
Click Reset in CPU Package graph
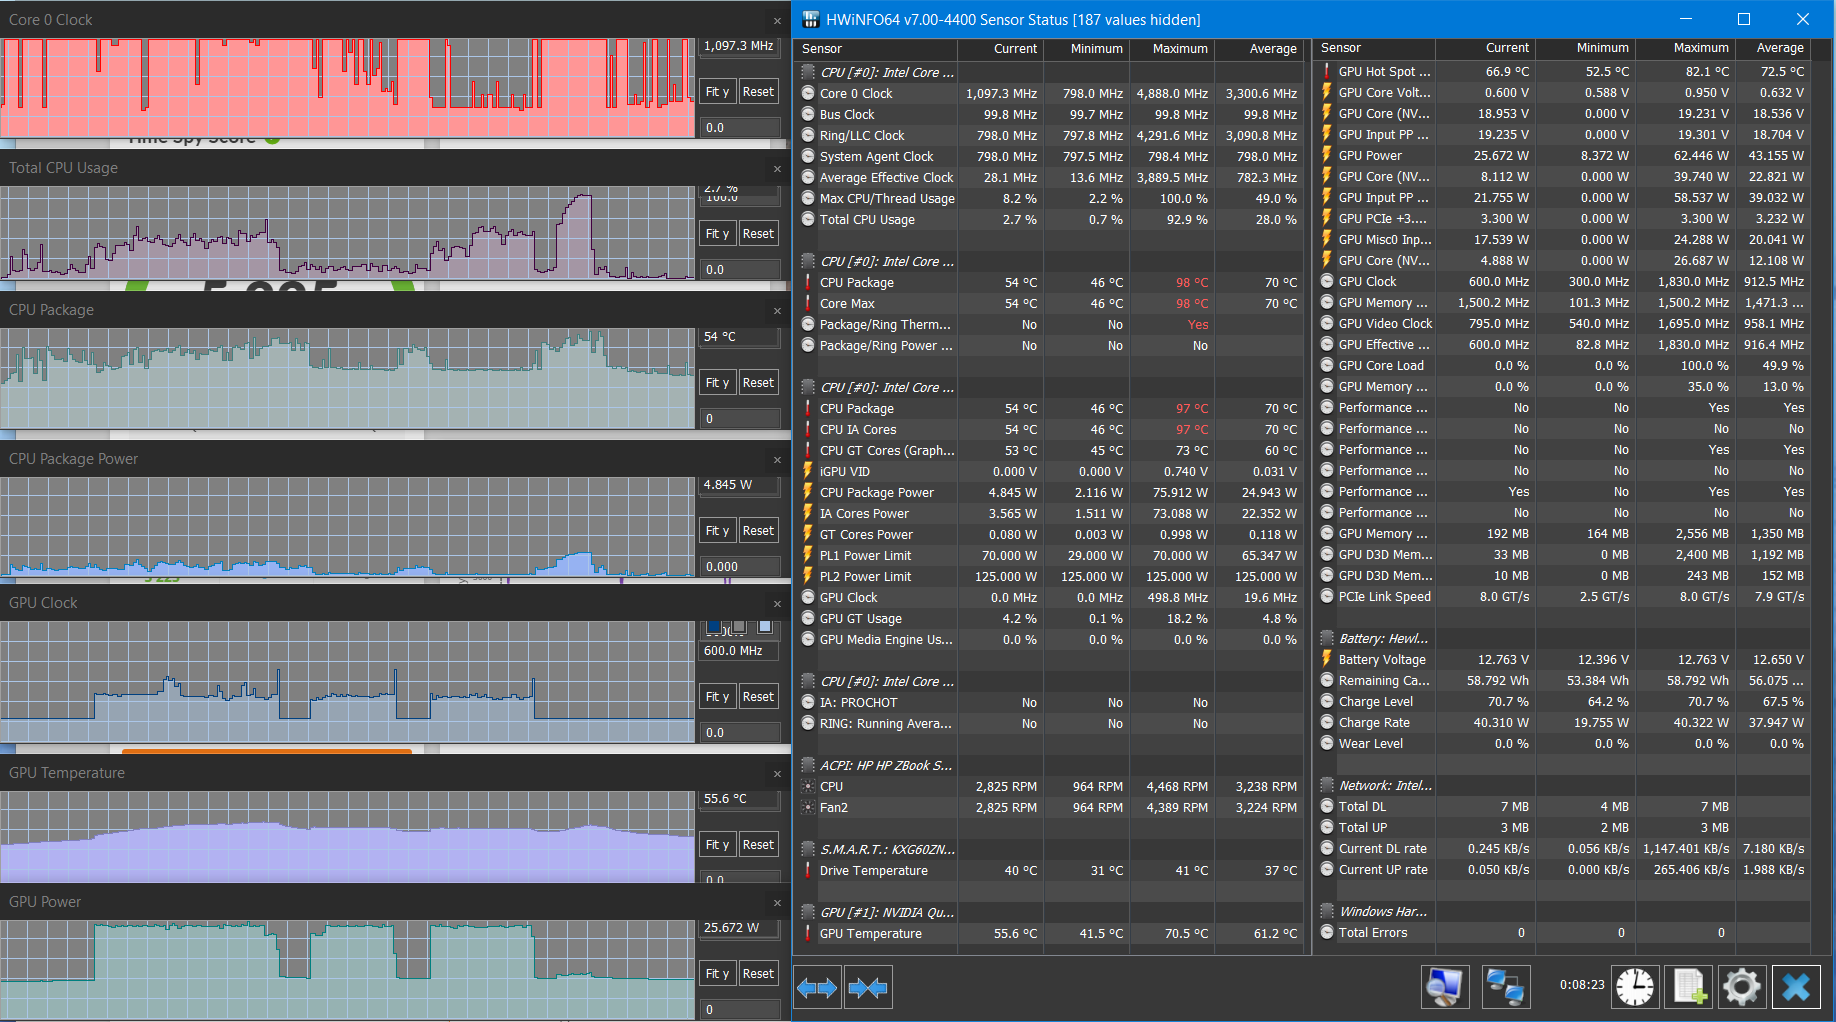758,382
